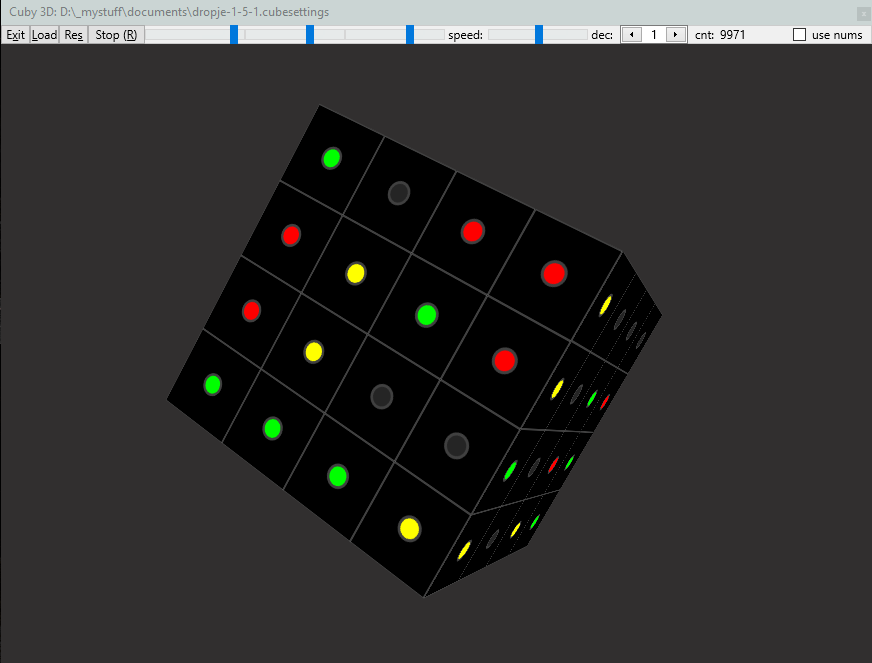The width and height of the screenshot is (872, 663).
Task: Click the yellow dot in the bottom-corner front cell
Action: tap(409, 528)
